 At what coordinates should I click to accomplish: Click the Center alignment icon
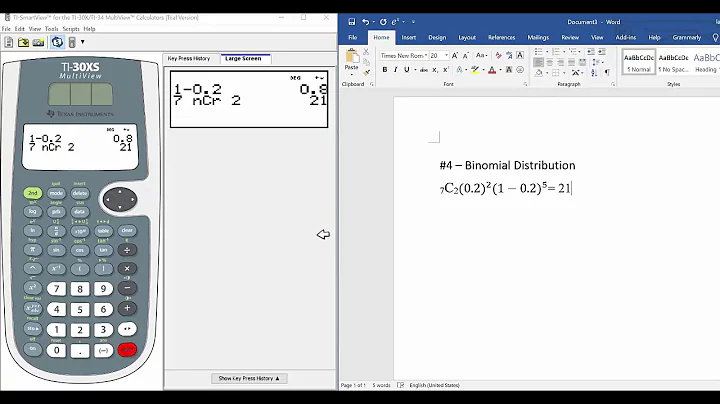(x=549, y=62)
